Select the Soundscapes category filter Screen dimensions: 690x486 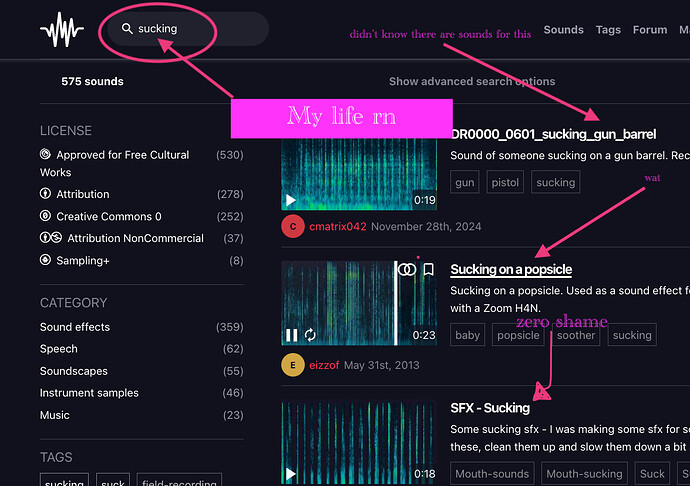tap(75, 371)
